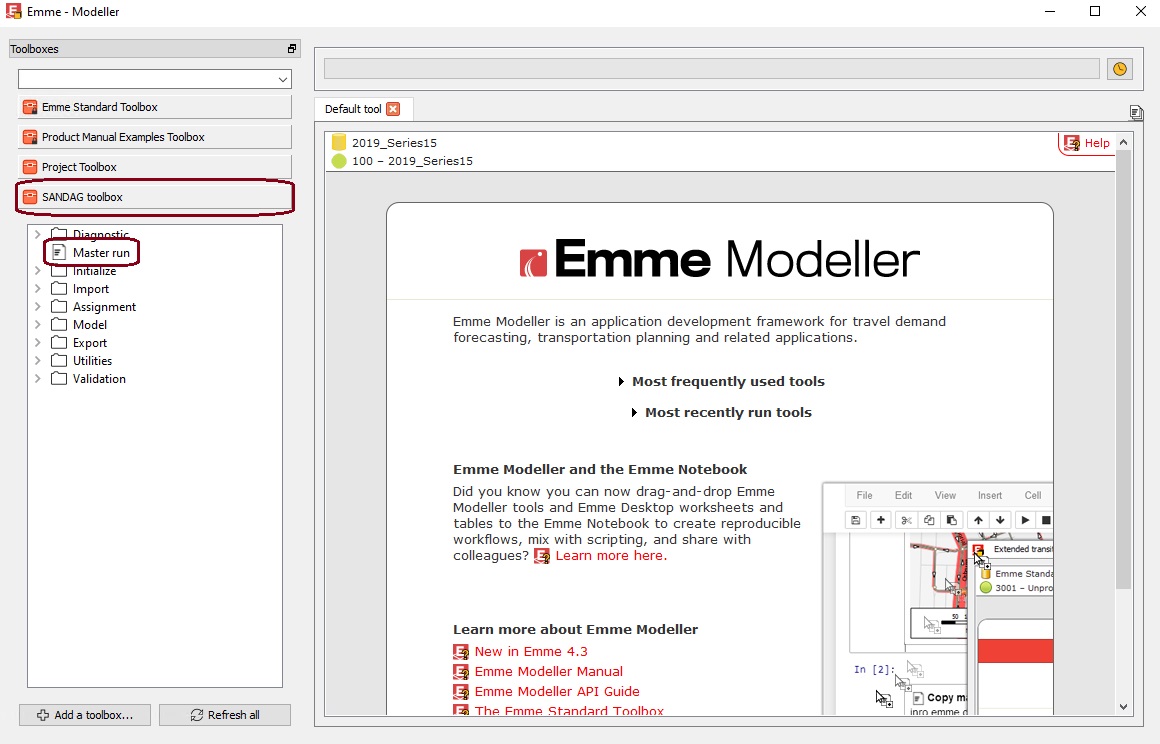The image size is (1160, 744).
Task: Click the Master run tool script icon
Action: tap(59, 253)
